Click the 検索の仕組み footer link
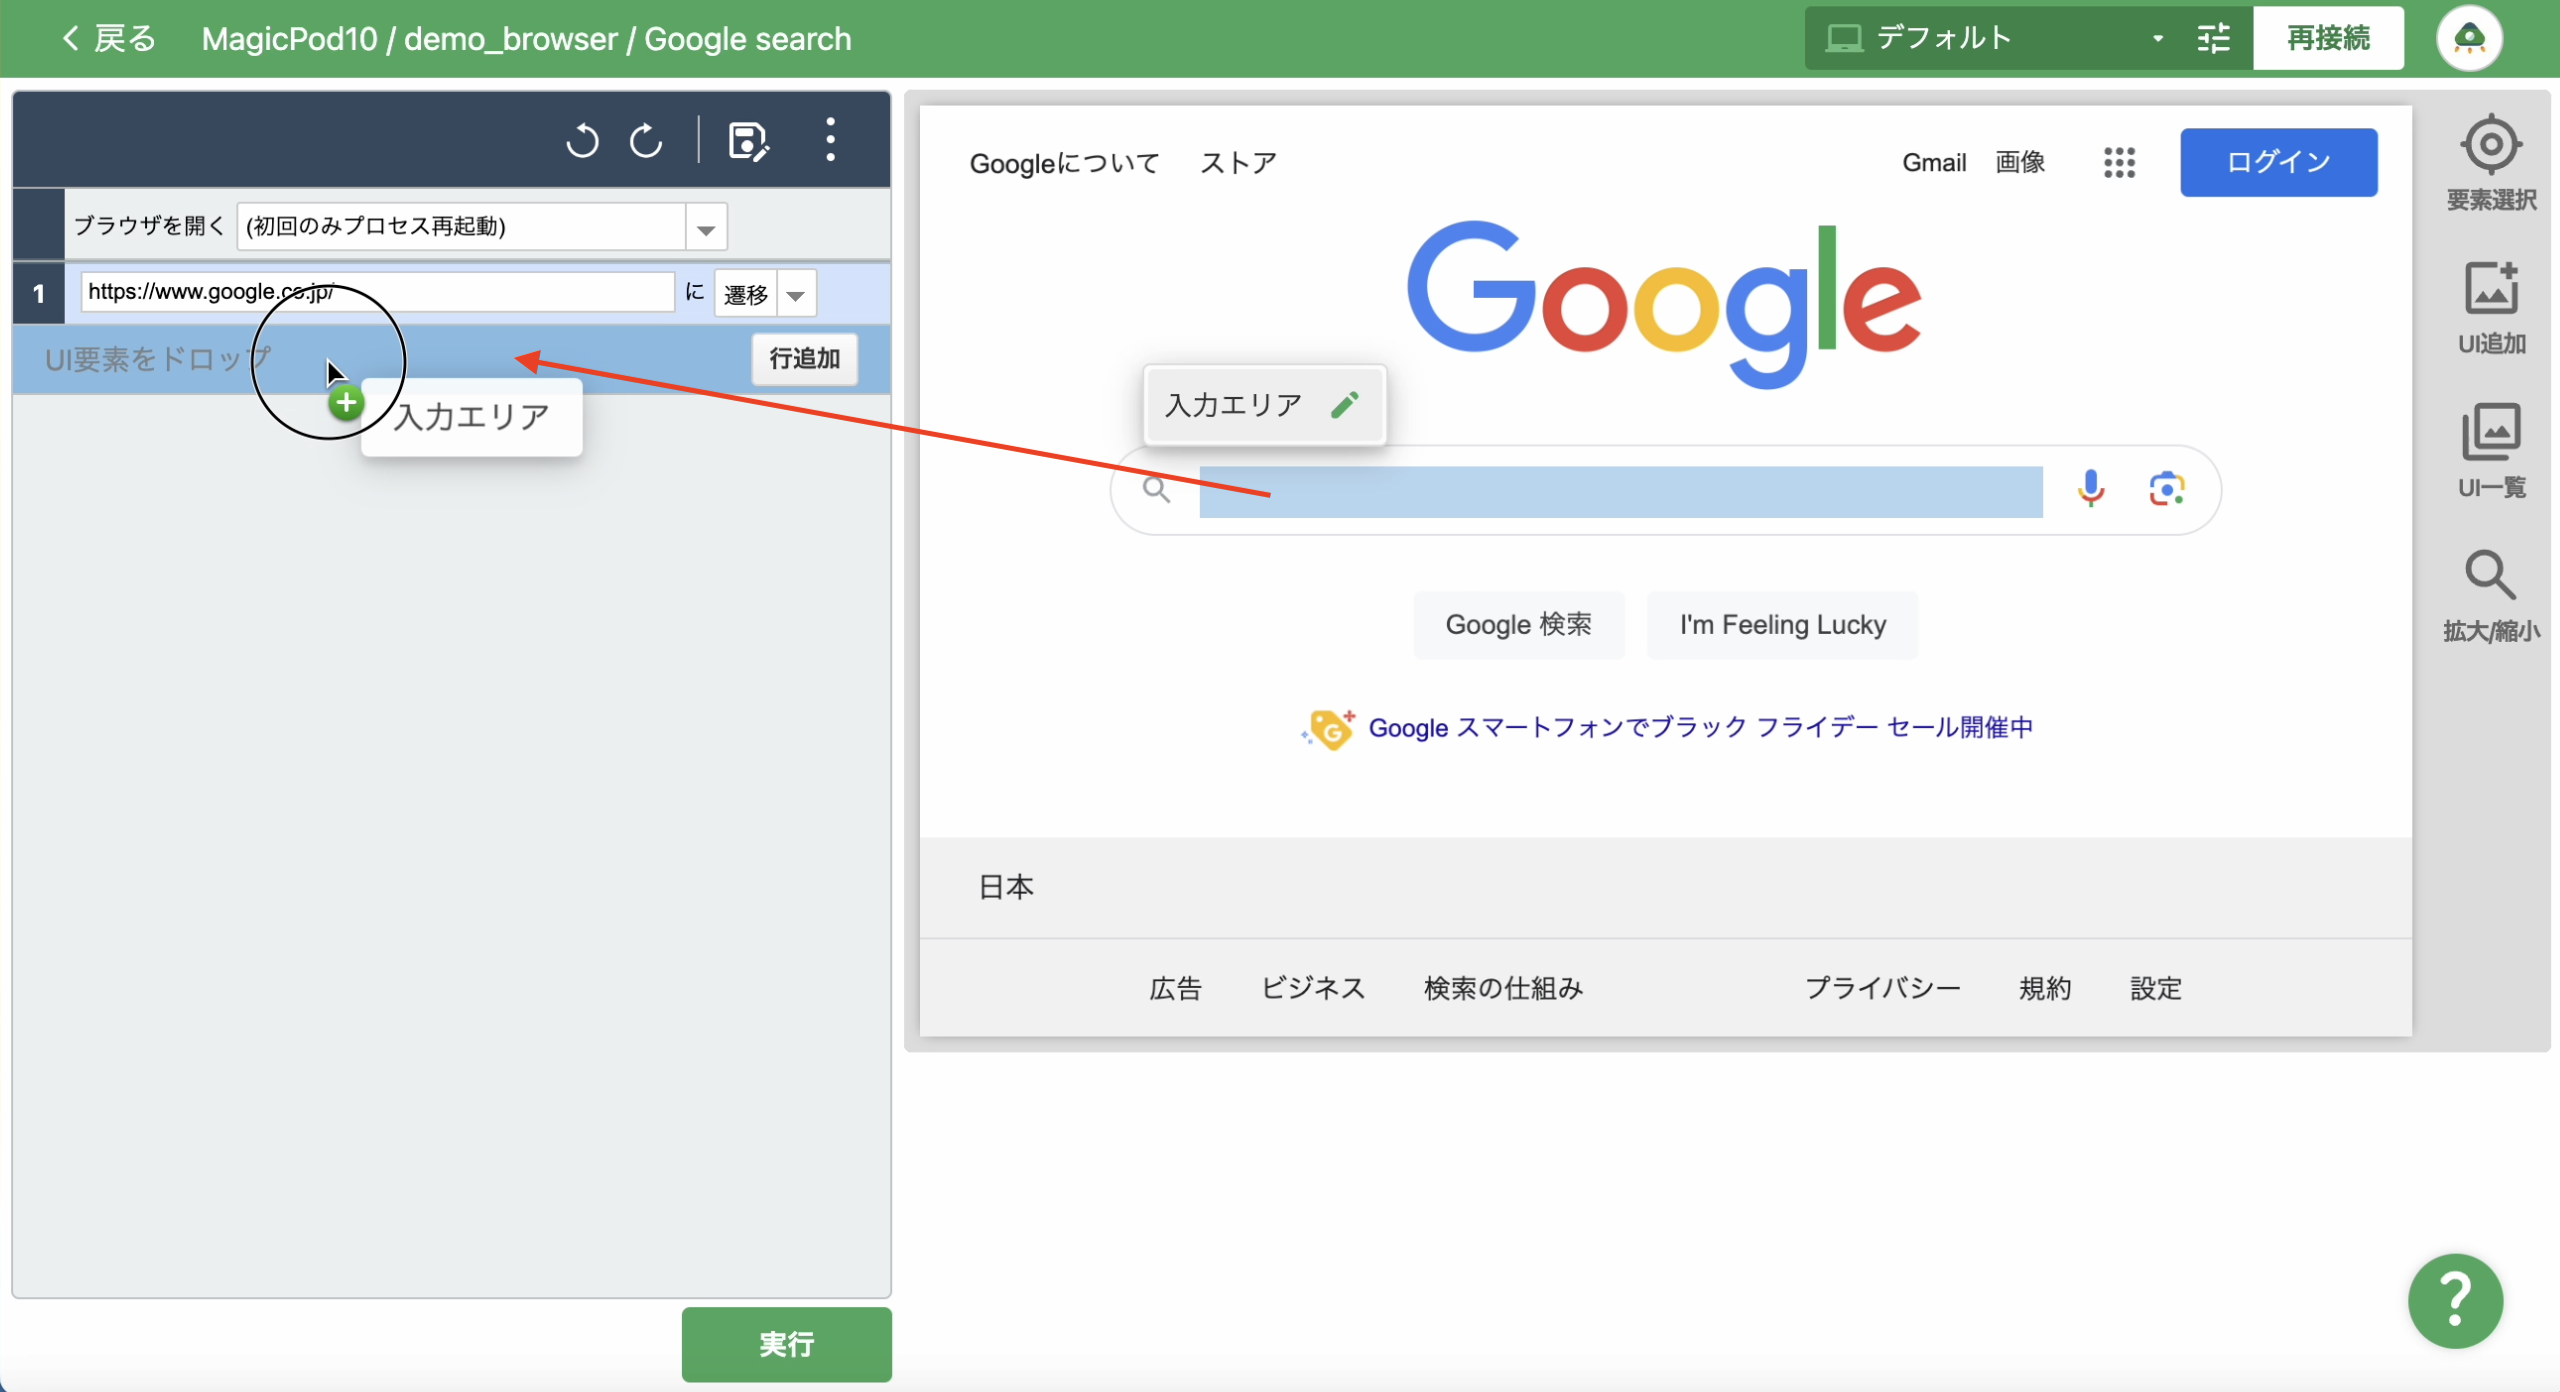Screen dimensions: 2560x1392 pos(1503,988)
